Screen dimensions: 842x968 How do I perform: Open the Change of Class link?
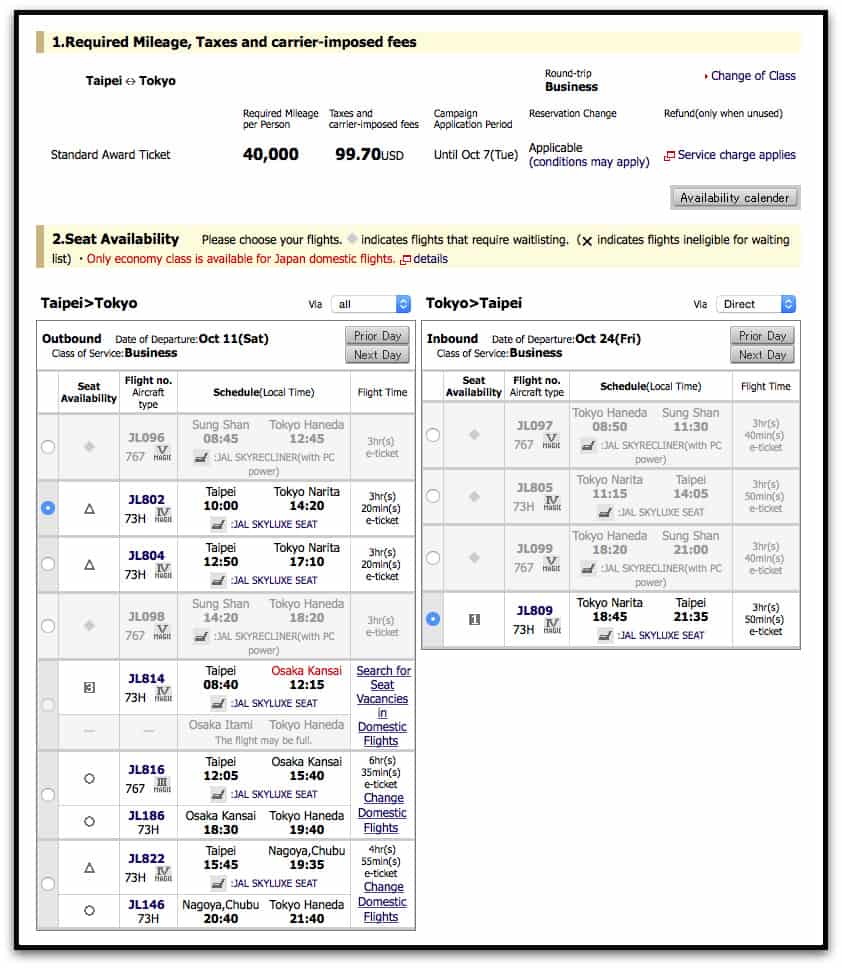point(753,75)
